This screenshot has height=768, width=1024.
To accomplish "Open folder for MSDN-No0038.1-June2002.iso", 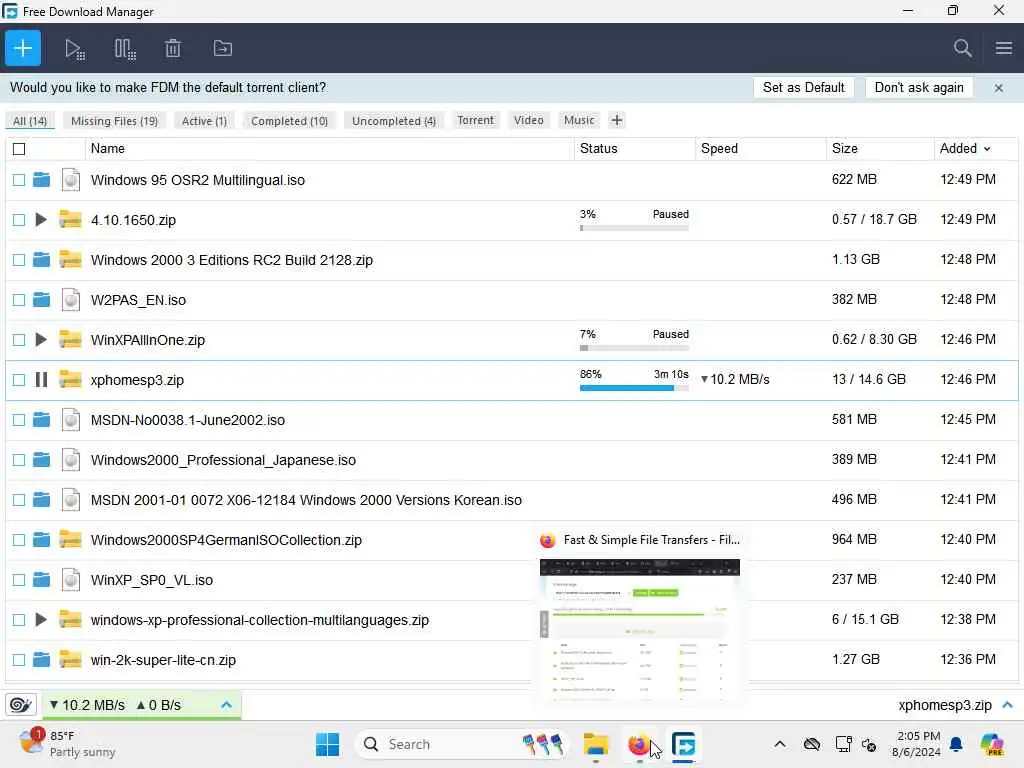I will [x=41, y=420].
